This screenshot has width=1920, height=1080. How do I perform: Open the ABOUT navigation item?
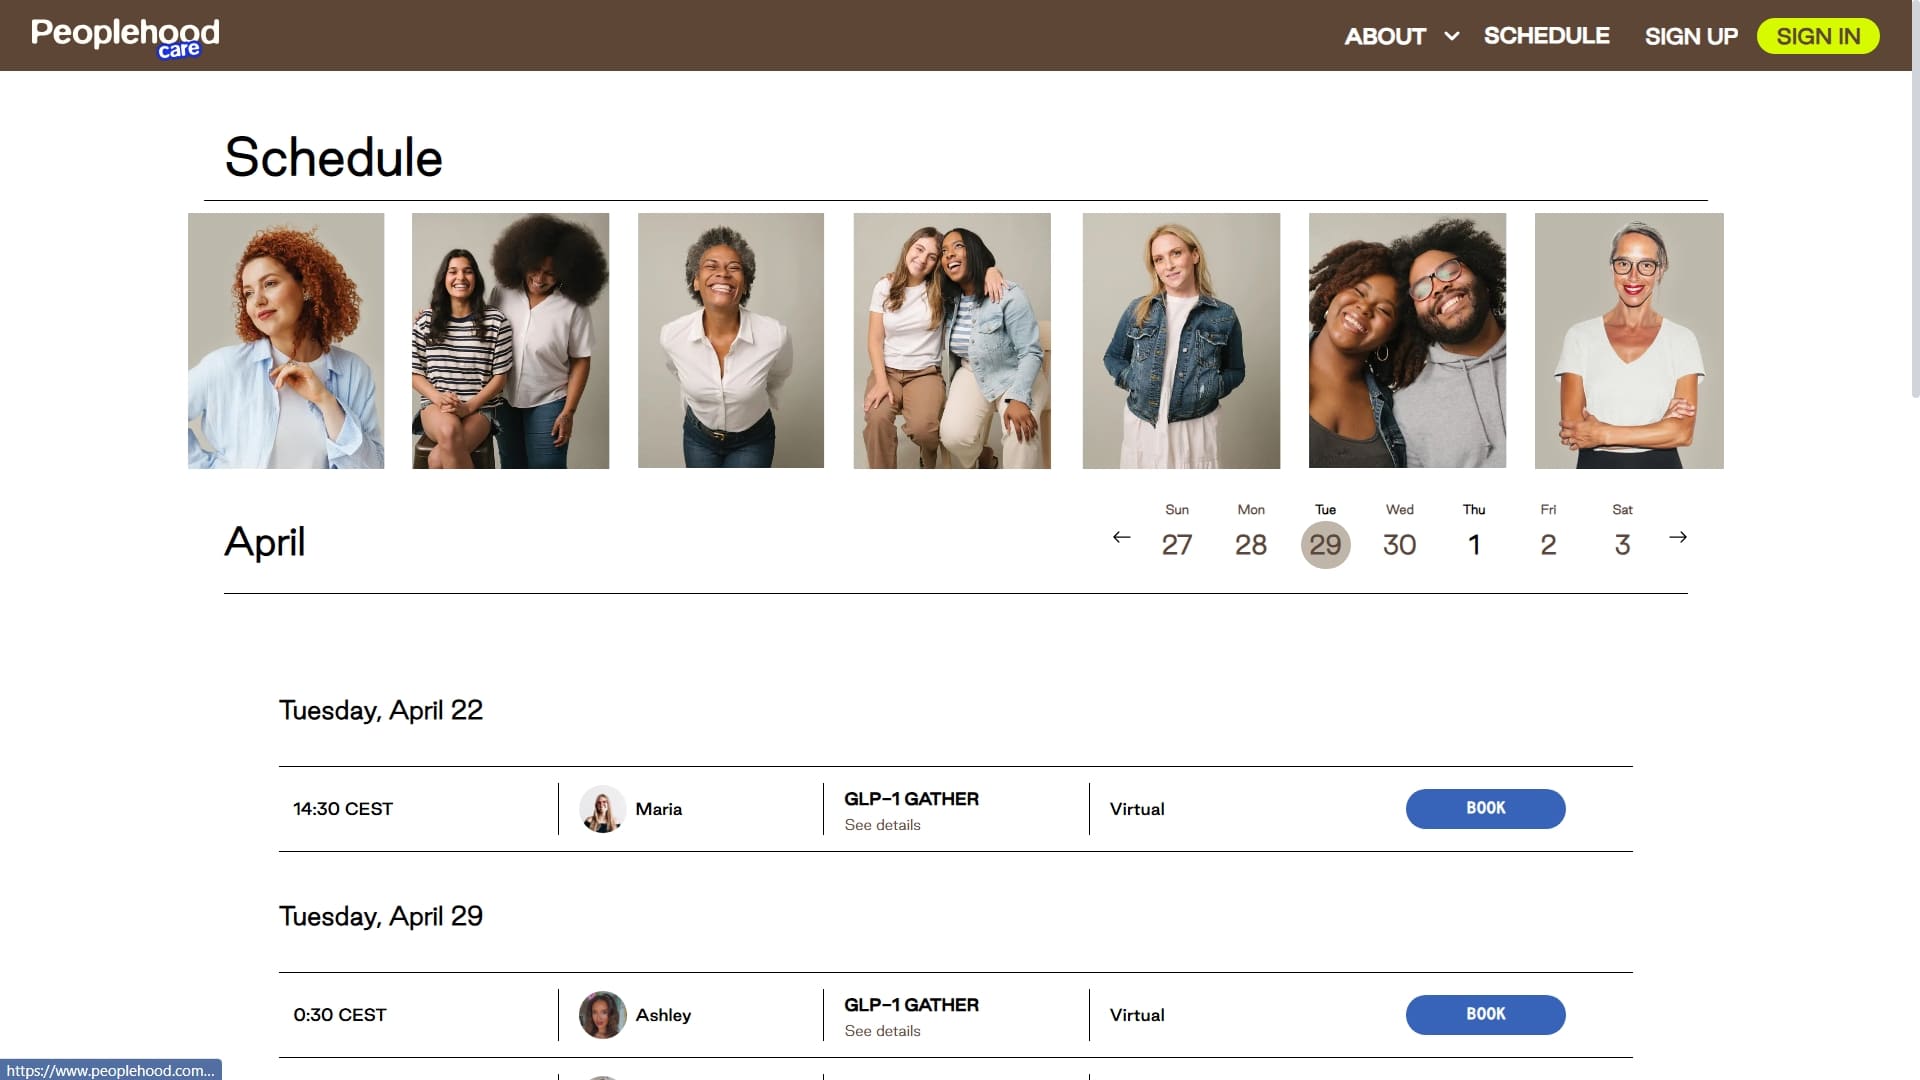tap(1384, 36)
